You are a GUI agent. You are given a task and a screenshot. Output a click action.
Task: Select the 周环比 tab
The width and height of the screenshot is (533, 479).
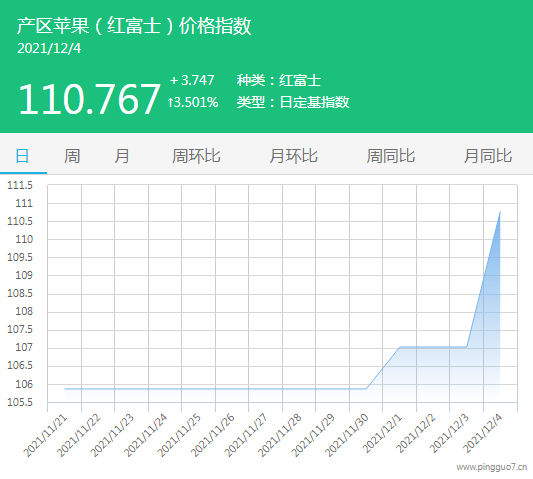(x=196, y=156)
